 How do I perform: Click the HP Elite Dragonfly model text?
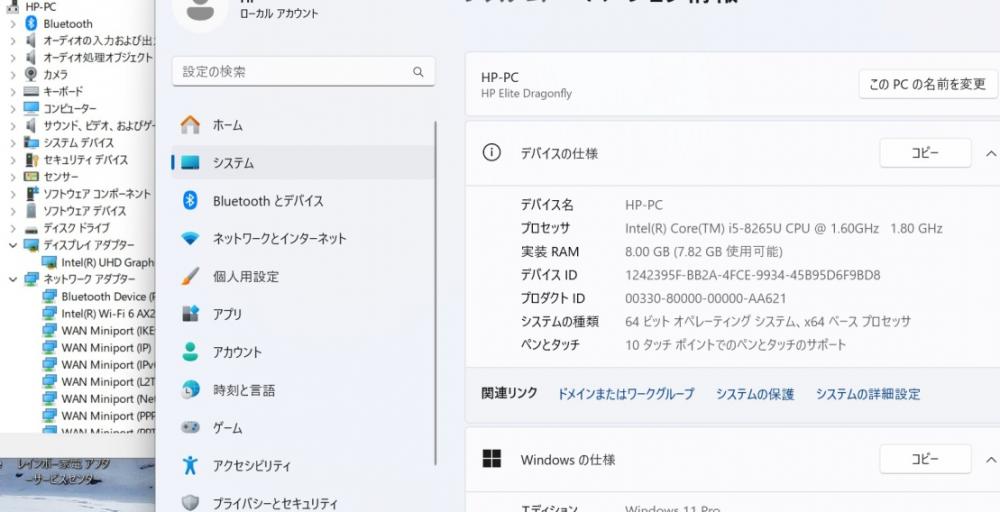tap(526, 93)
